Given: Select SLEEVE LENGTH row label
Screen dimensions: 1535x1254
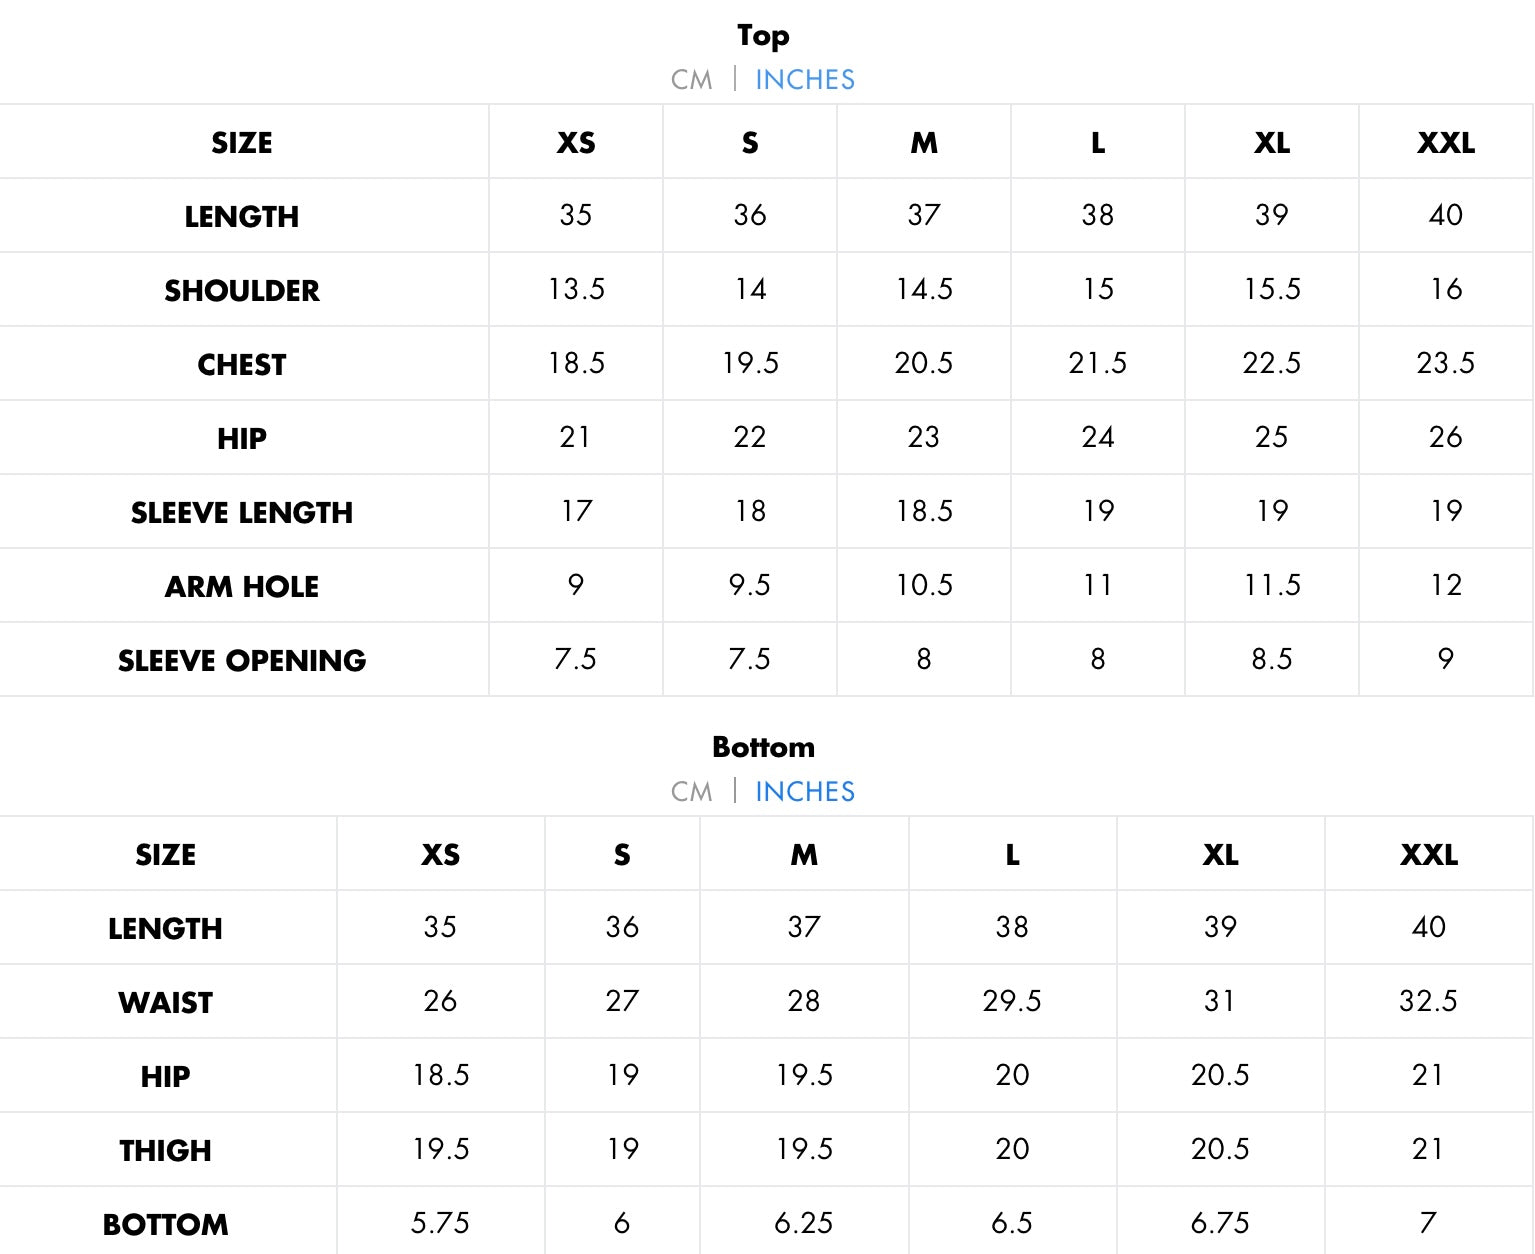Looking at the screenshot, I should (x=242, y=513).
